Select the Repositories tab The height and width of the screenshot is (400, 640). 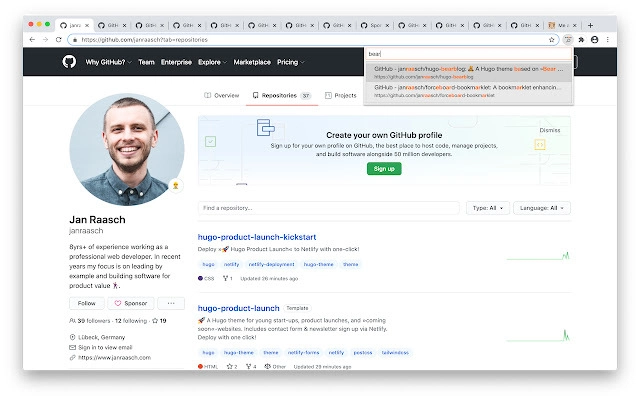pyautogui.click(x=282, y=96)
